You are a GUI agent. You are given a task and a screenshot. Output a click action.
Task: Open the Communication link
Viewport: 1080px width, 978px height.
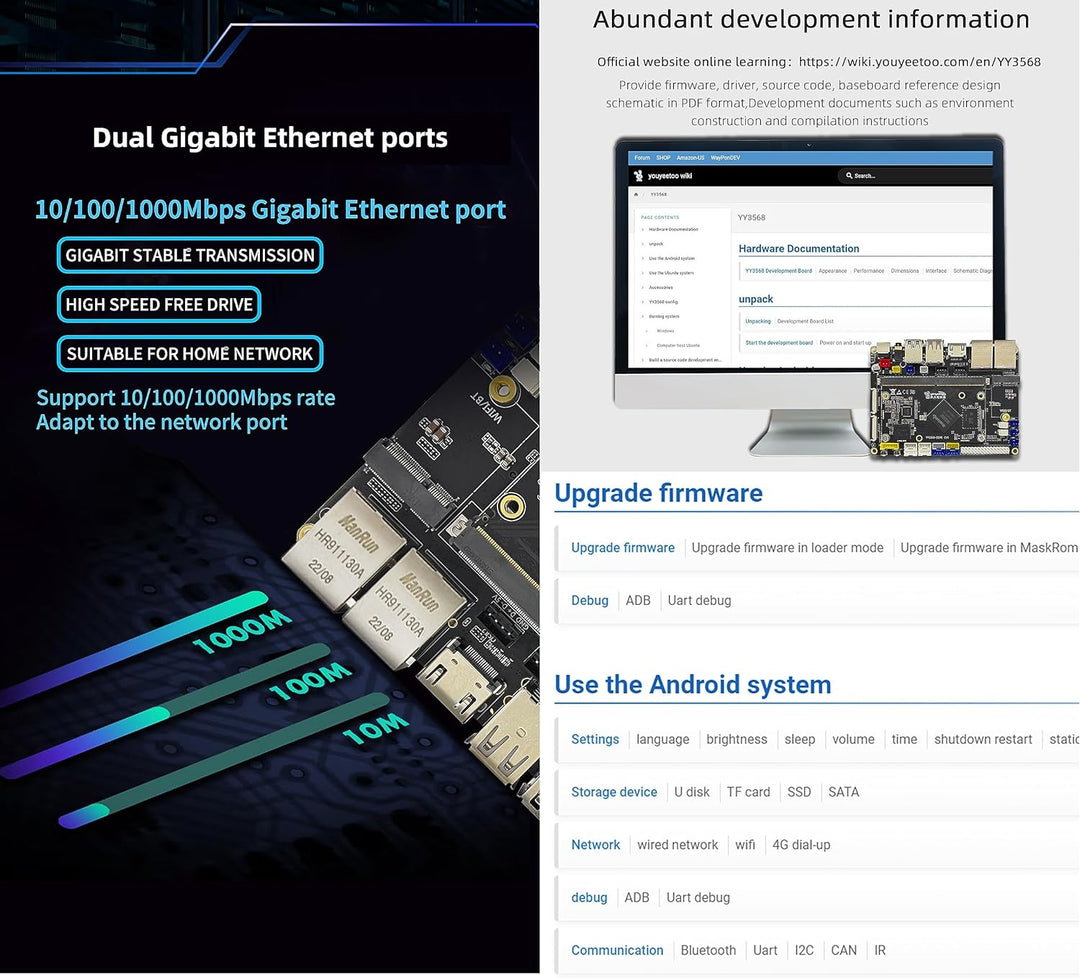pos(617,950)
